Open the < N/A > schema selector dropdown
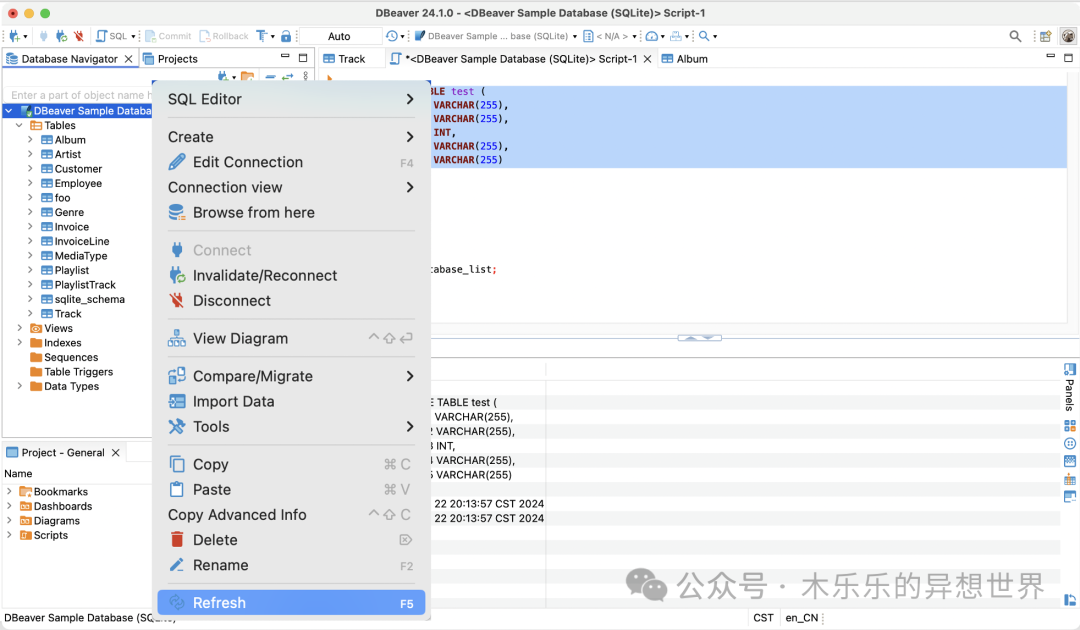Viewport: 1080px width, 630px height. [610, 36]
